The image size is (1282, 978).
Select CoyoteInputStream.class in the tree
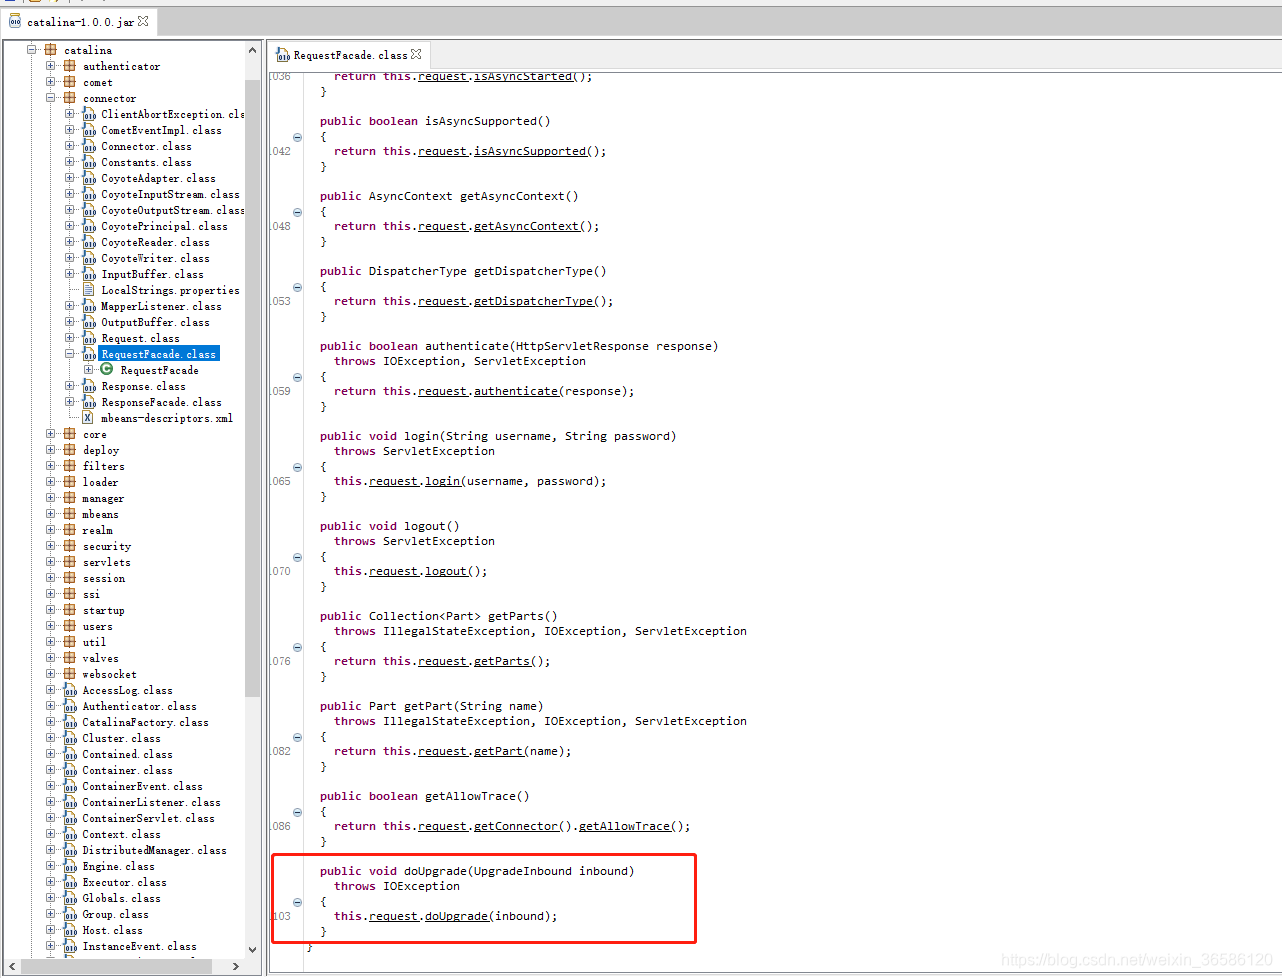[170, 194]
